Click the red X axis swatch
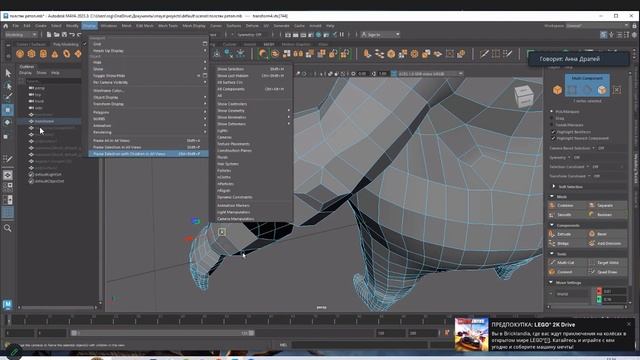The height and width of the screenshot is (360, 640). click(x=599, y=291)
